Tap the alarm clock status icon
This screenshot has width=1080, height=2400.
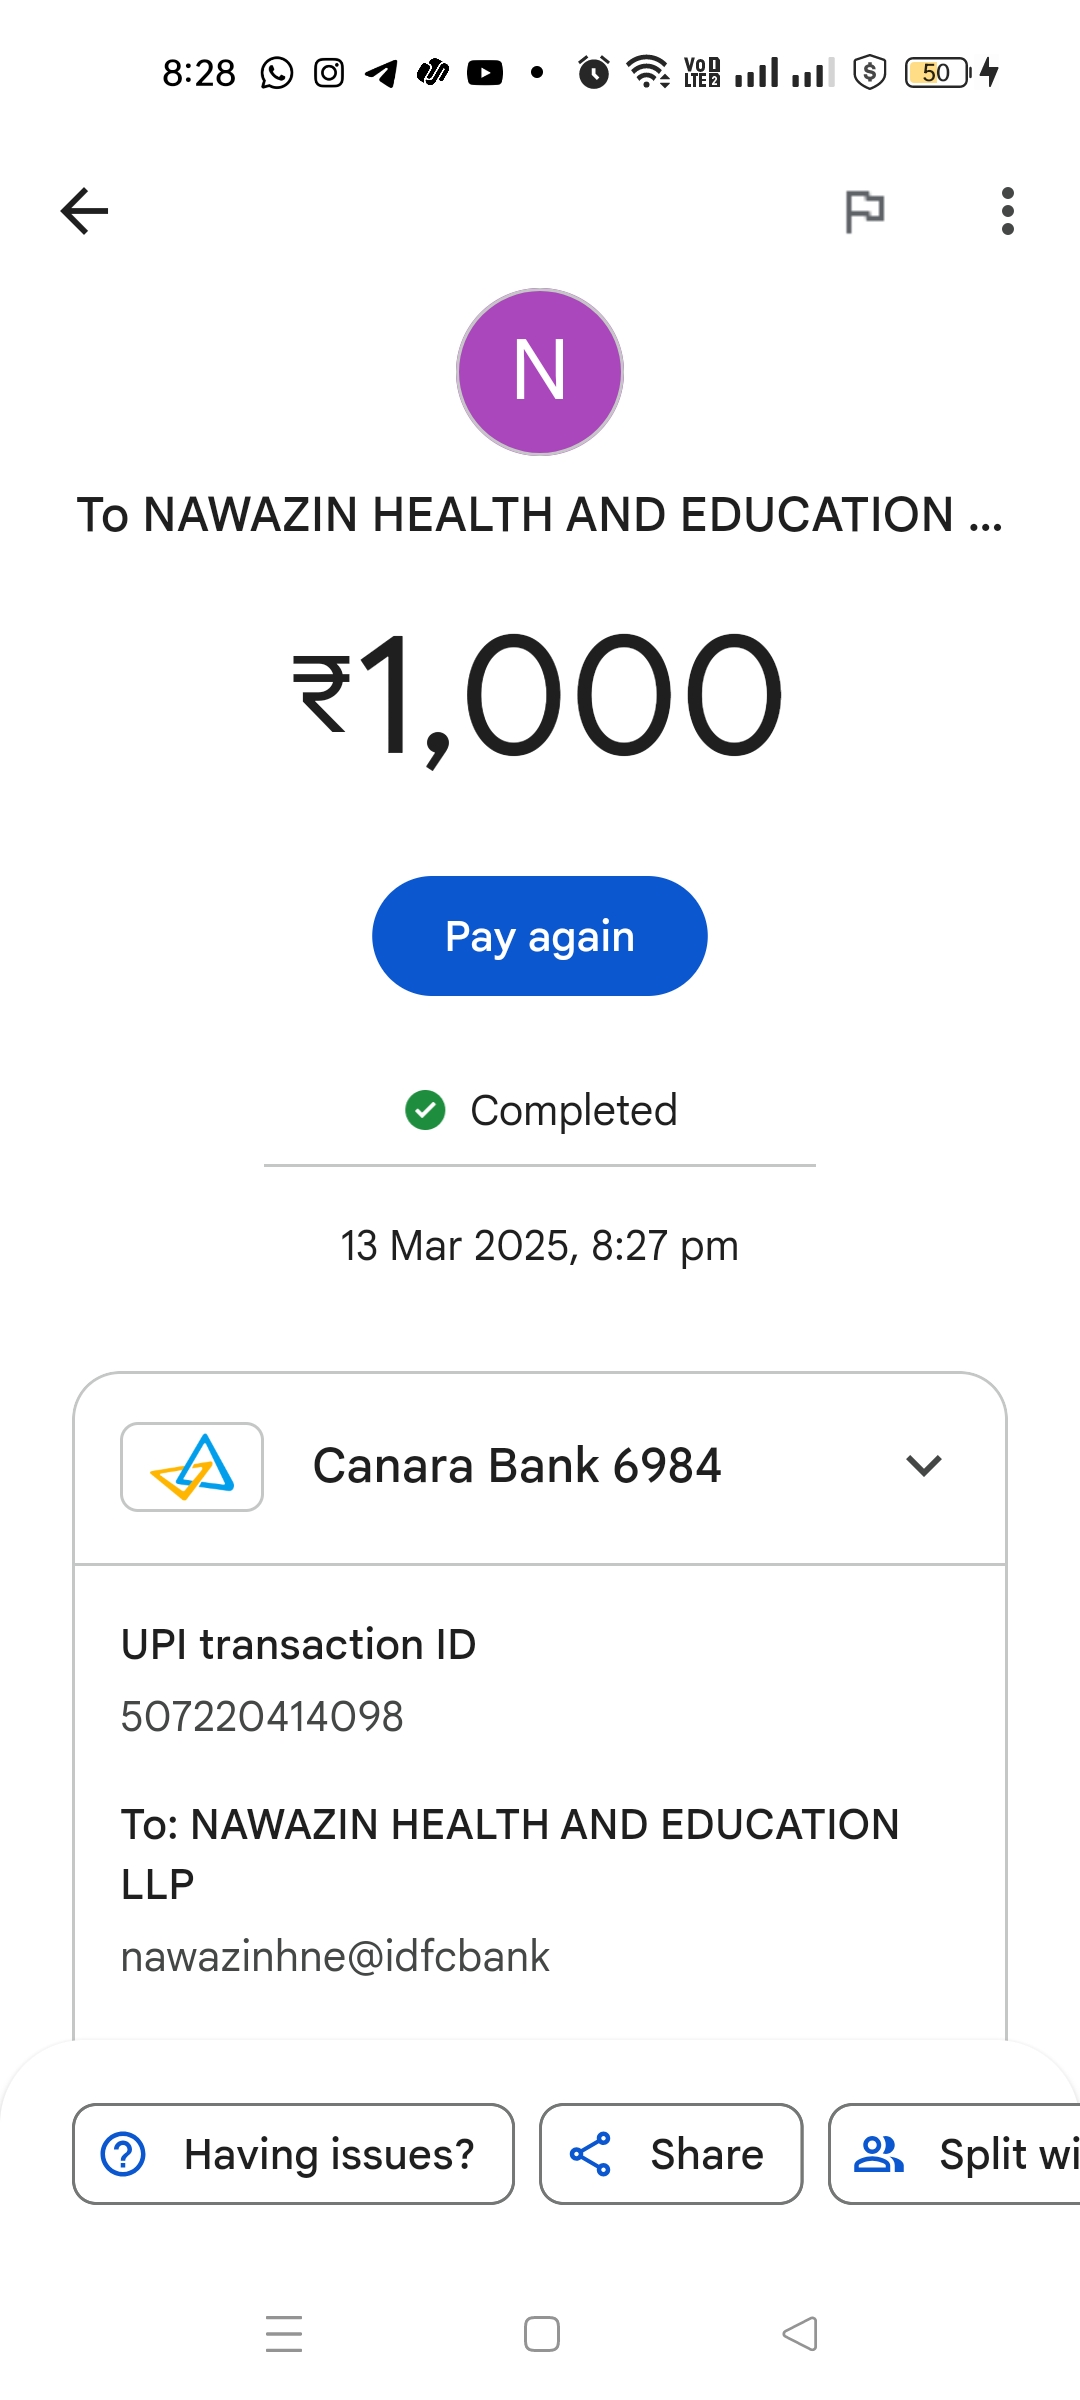pos(594,73)
